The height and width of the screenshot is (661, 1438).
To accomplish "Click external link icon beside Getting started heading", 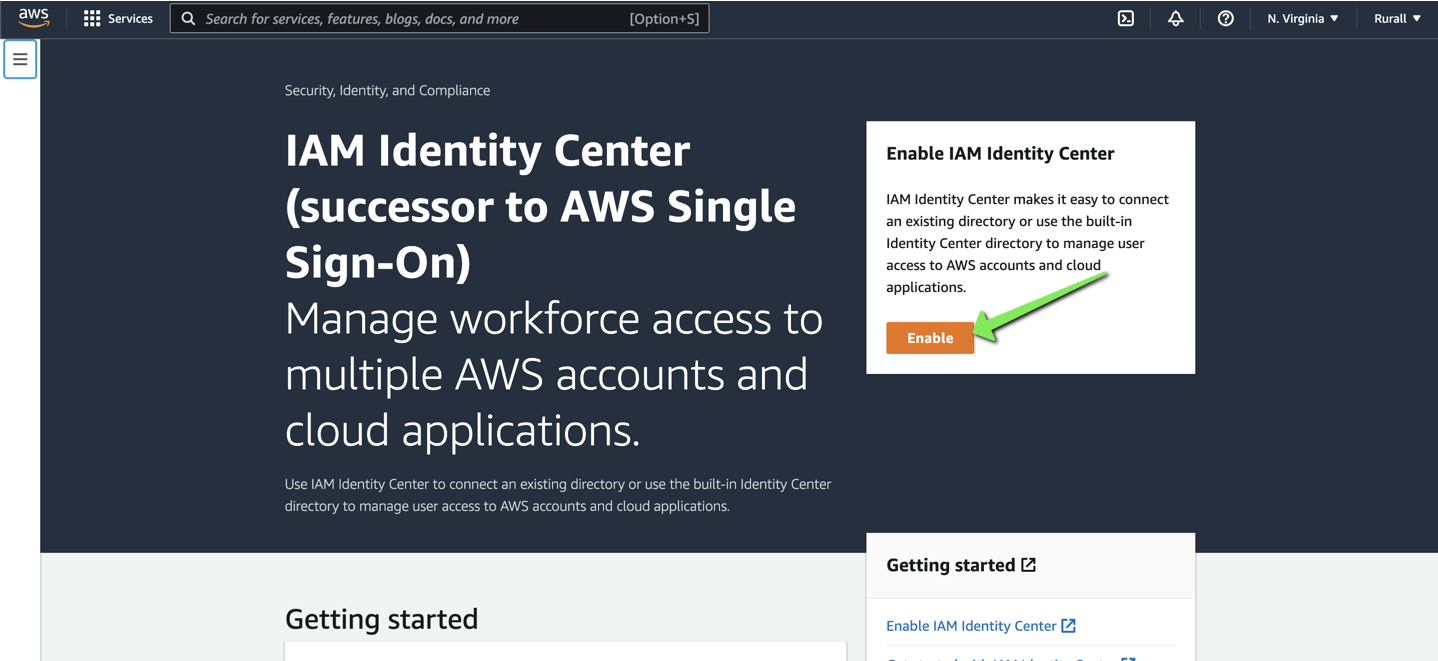I will click(x=1028, y=565).
